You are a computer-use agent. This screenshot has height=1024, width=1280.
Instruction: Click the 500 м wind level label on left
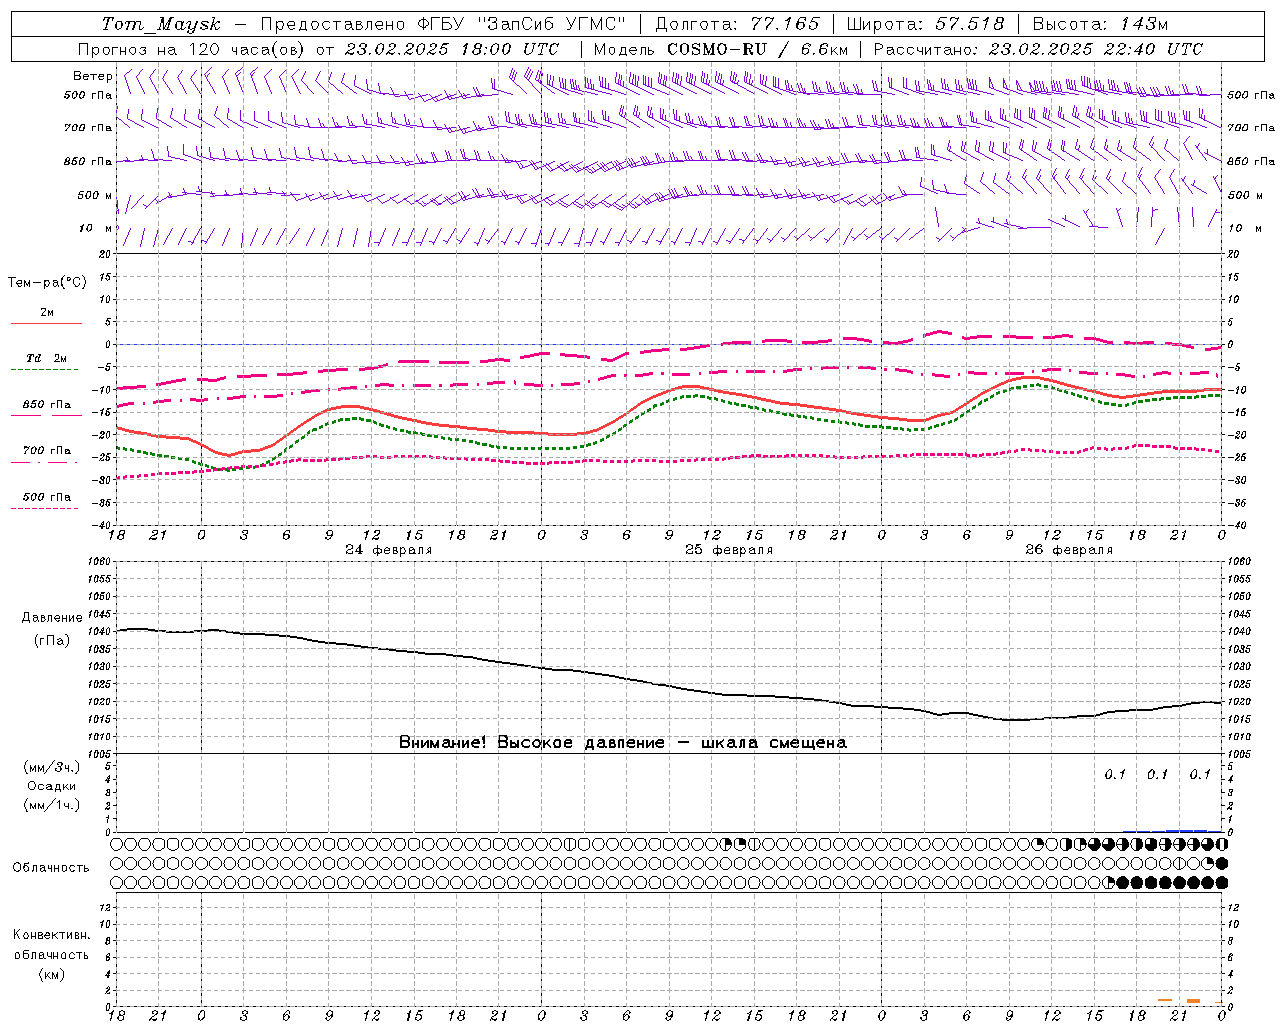click(95, 195)
